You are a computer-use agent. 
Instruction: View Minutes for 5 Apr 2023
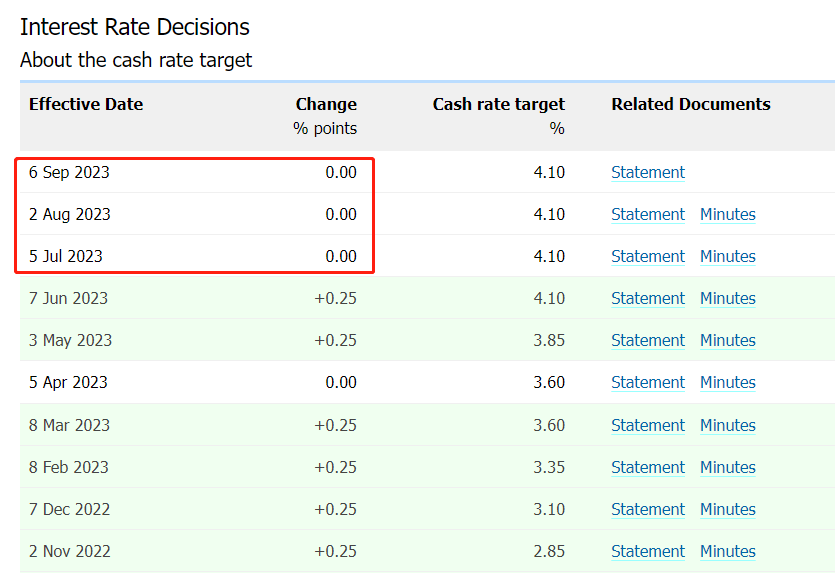(x=727, y=382)
